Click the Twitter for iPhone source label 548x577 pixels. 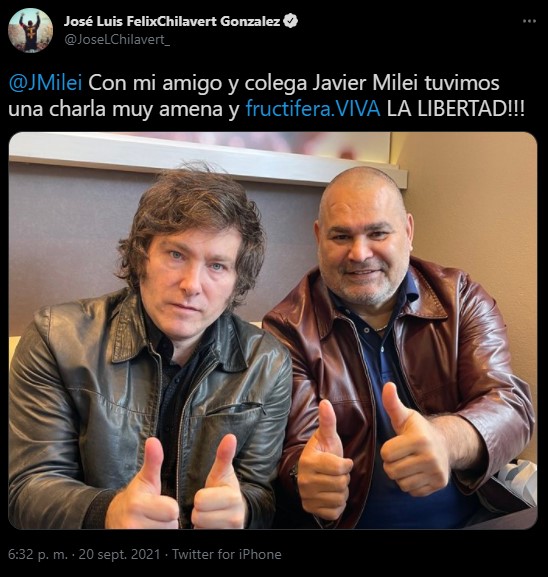pos(227,554)
